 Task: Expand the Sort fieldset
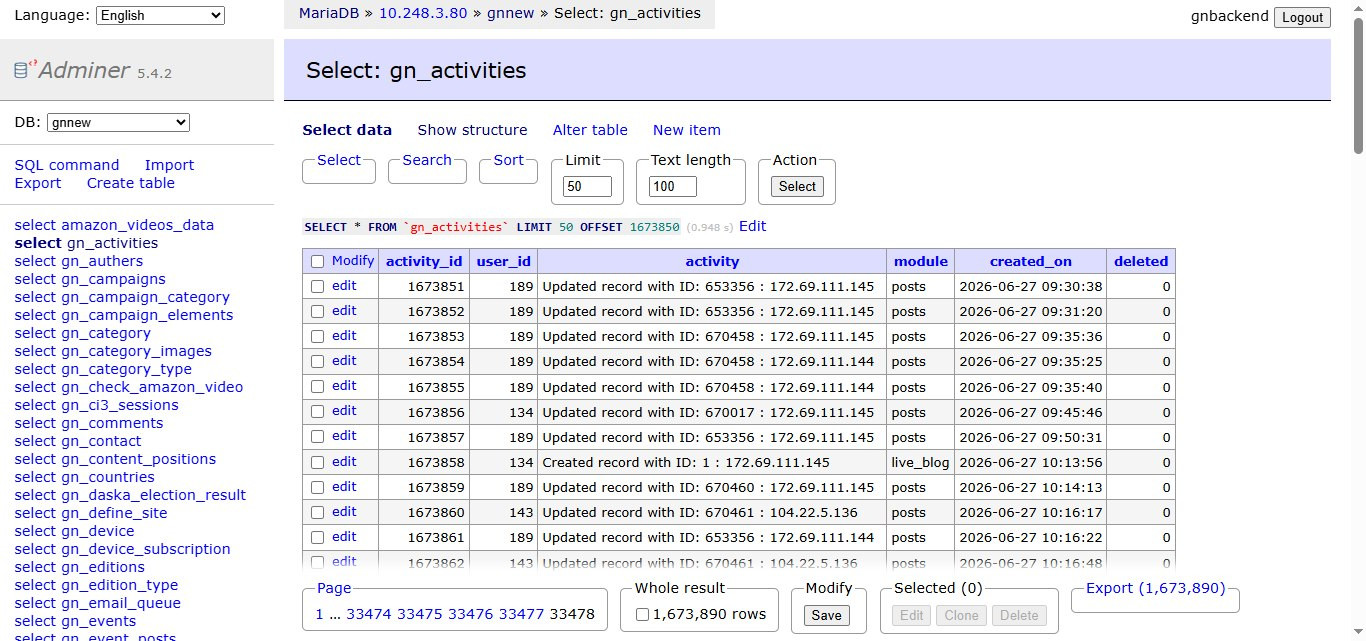click(508, 160)
